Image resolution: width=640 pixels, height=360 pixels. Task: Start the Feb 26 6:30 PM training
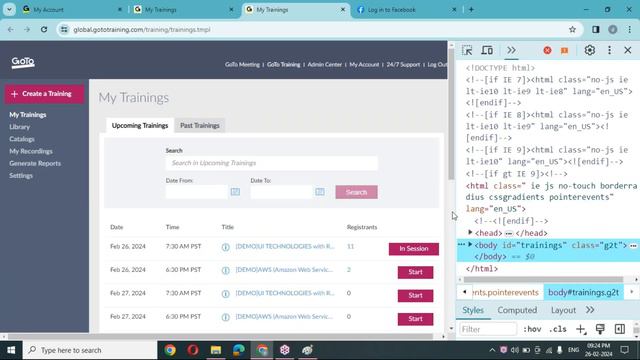pyautogui.click(x=415, y=272)
